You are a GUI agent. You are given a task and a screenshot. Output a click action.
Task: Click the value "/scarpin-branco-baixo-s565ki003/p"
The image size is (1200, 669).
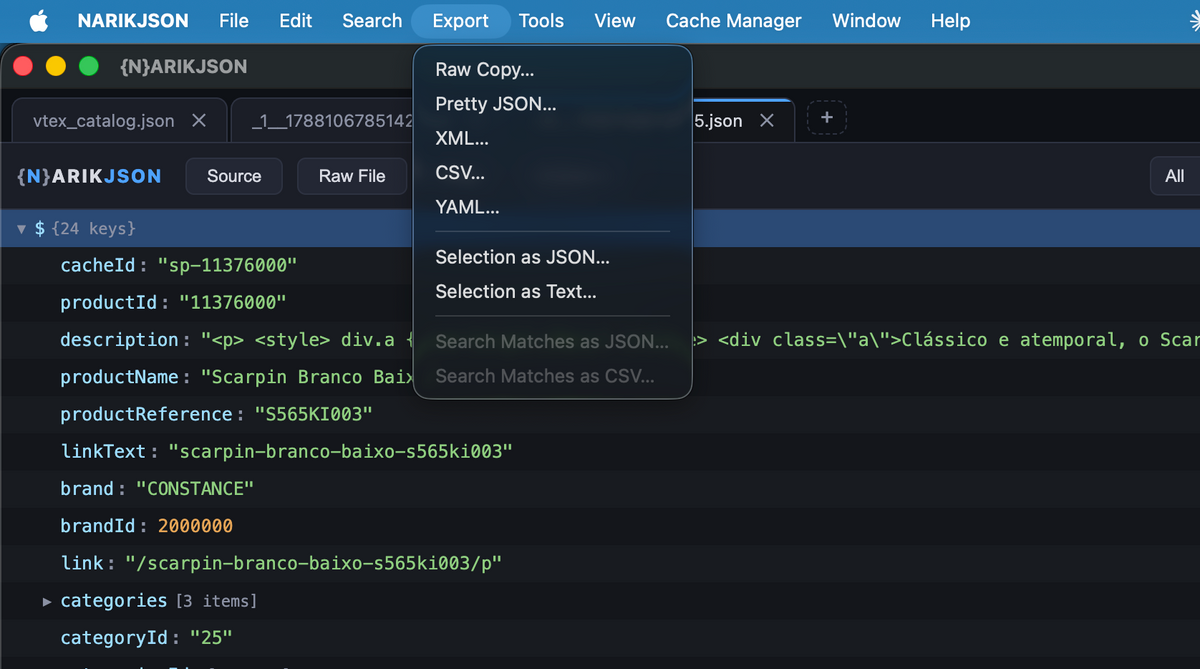click(x=313, y=564)
